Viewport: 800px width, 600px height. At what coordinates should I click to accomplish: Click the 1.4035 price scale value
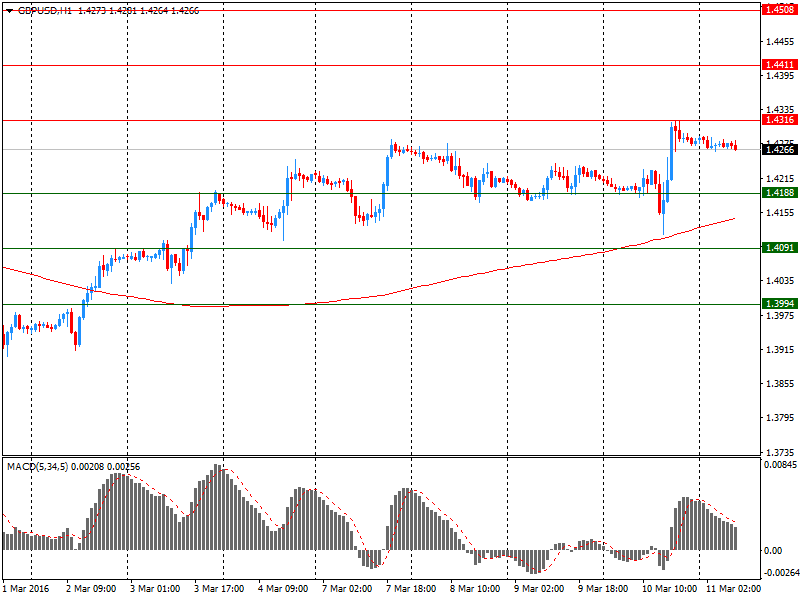[781, 281]
